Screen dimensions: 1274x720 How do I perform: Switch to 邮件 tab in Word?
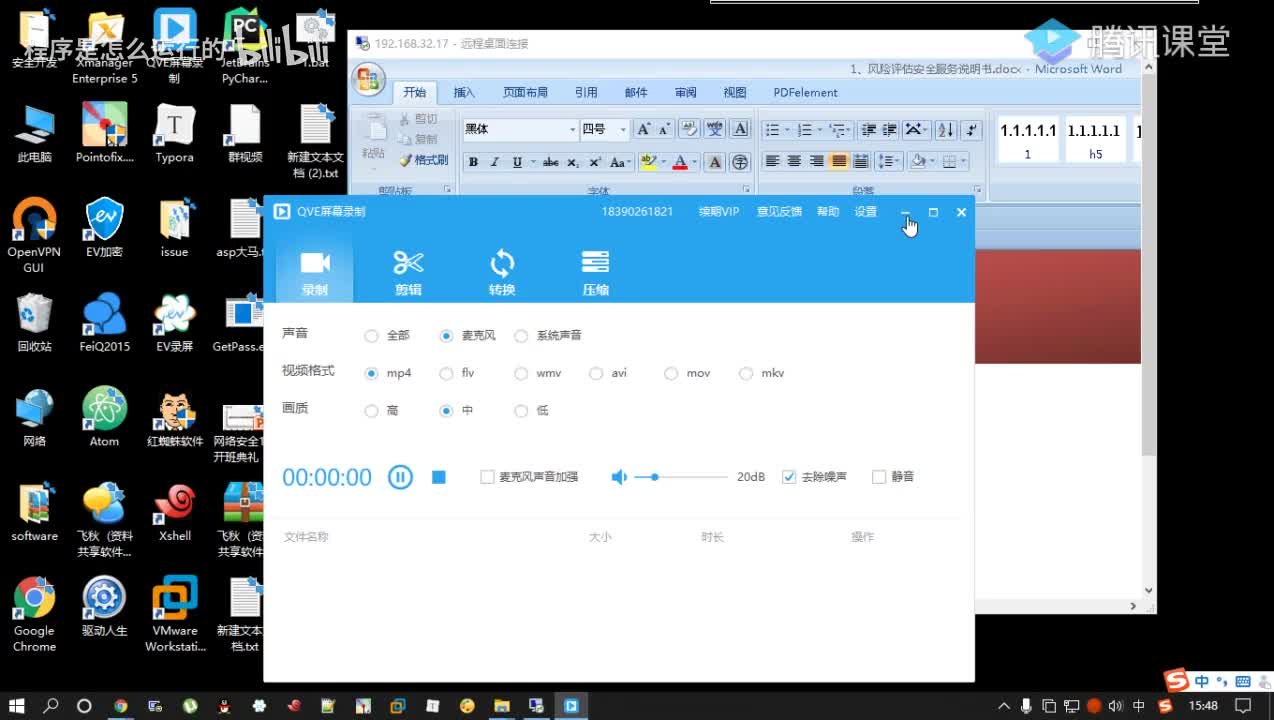pos(636,92)
